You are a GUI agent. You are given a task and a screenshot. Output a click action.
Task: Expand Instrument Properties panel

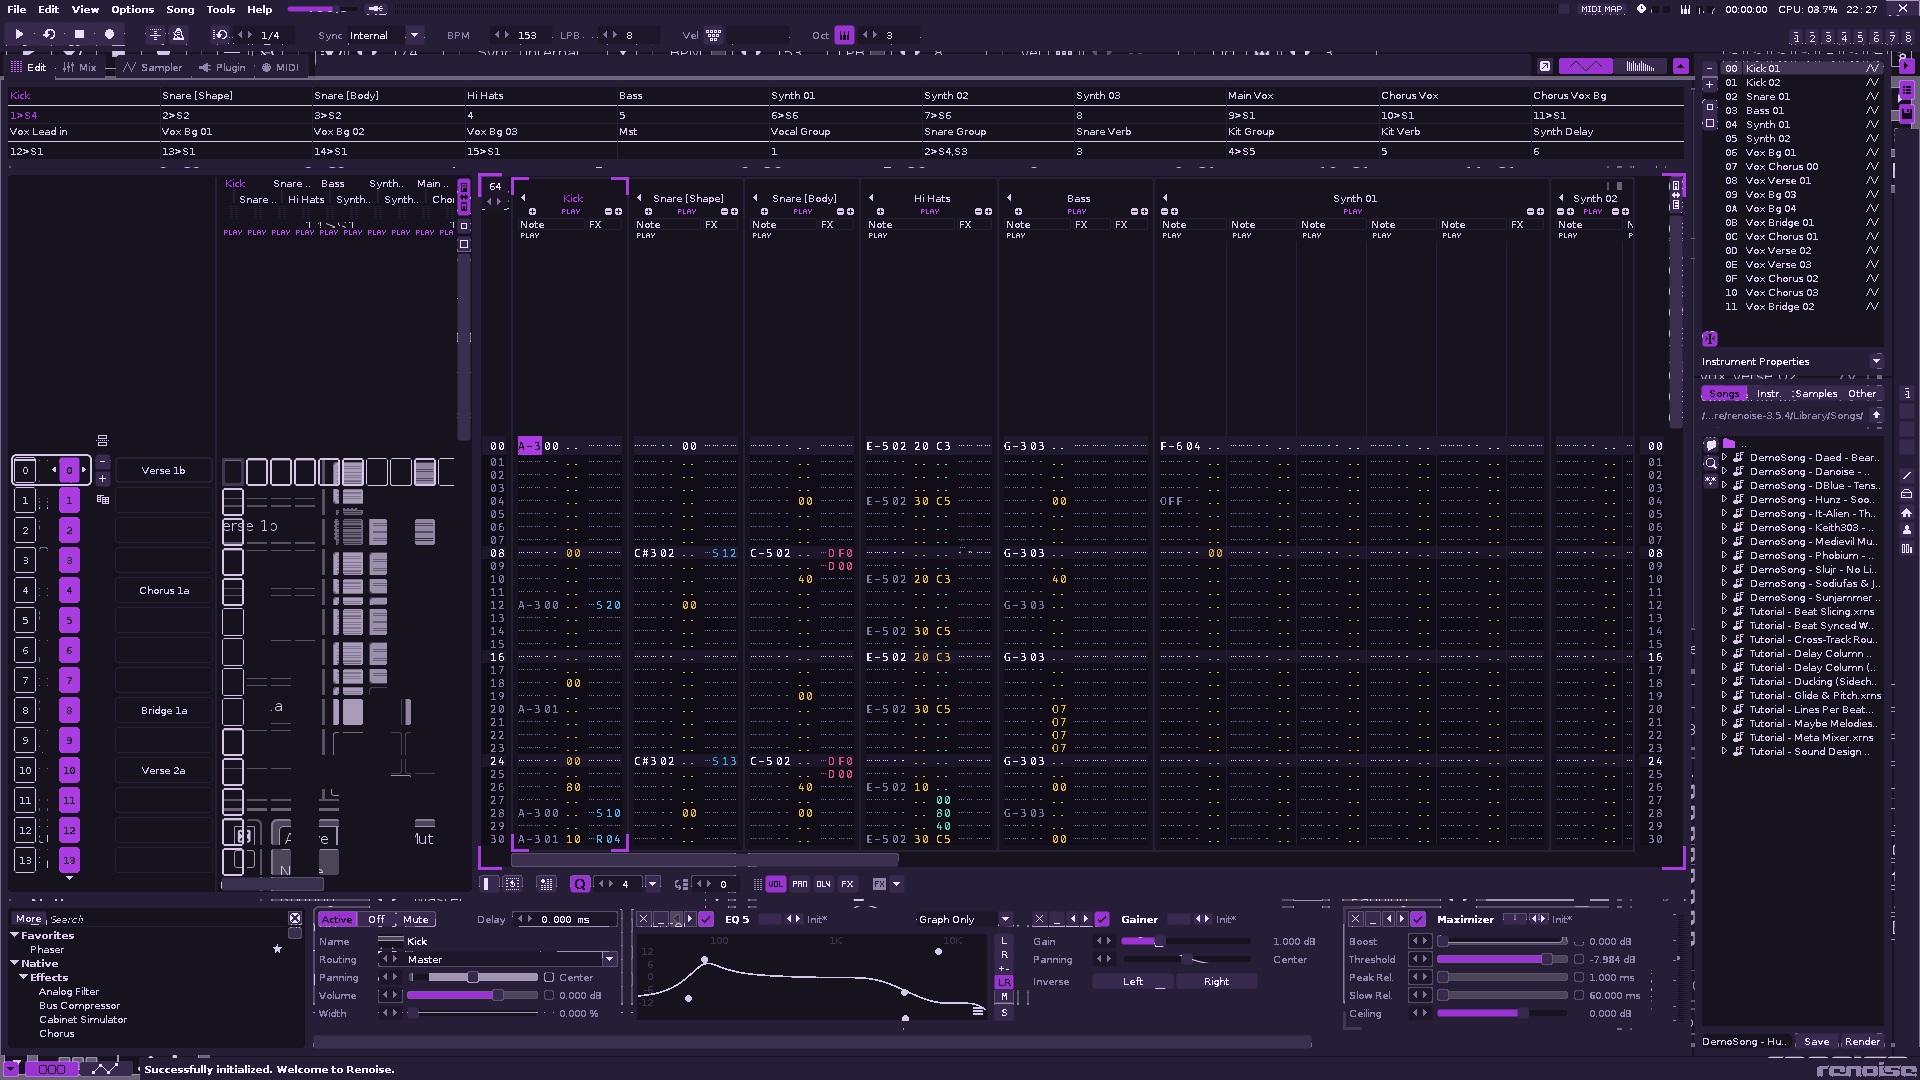pyautogui.click(x=1876, y=362)
